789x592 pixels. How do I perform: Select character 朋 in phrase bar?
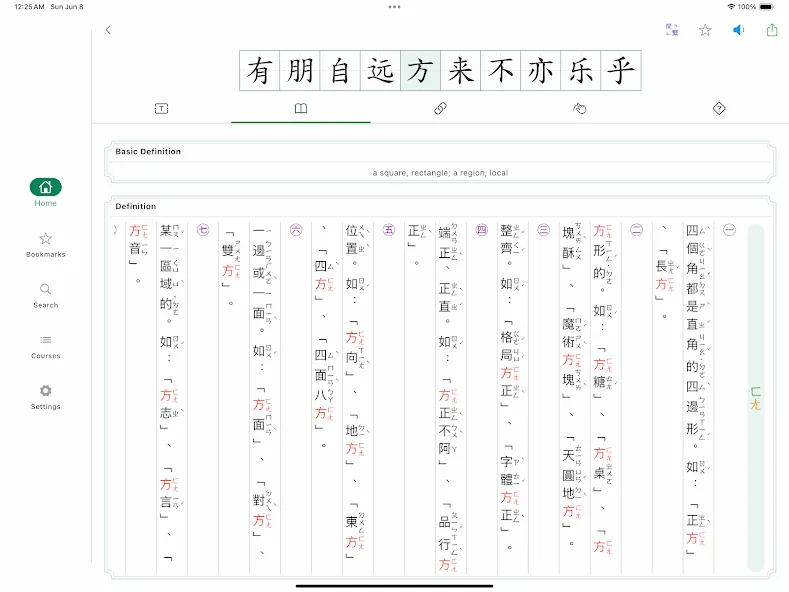(300, 70)
